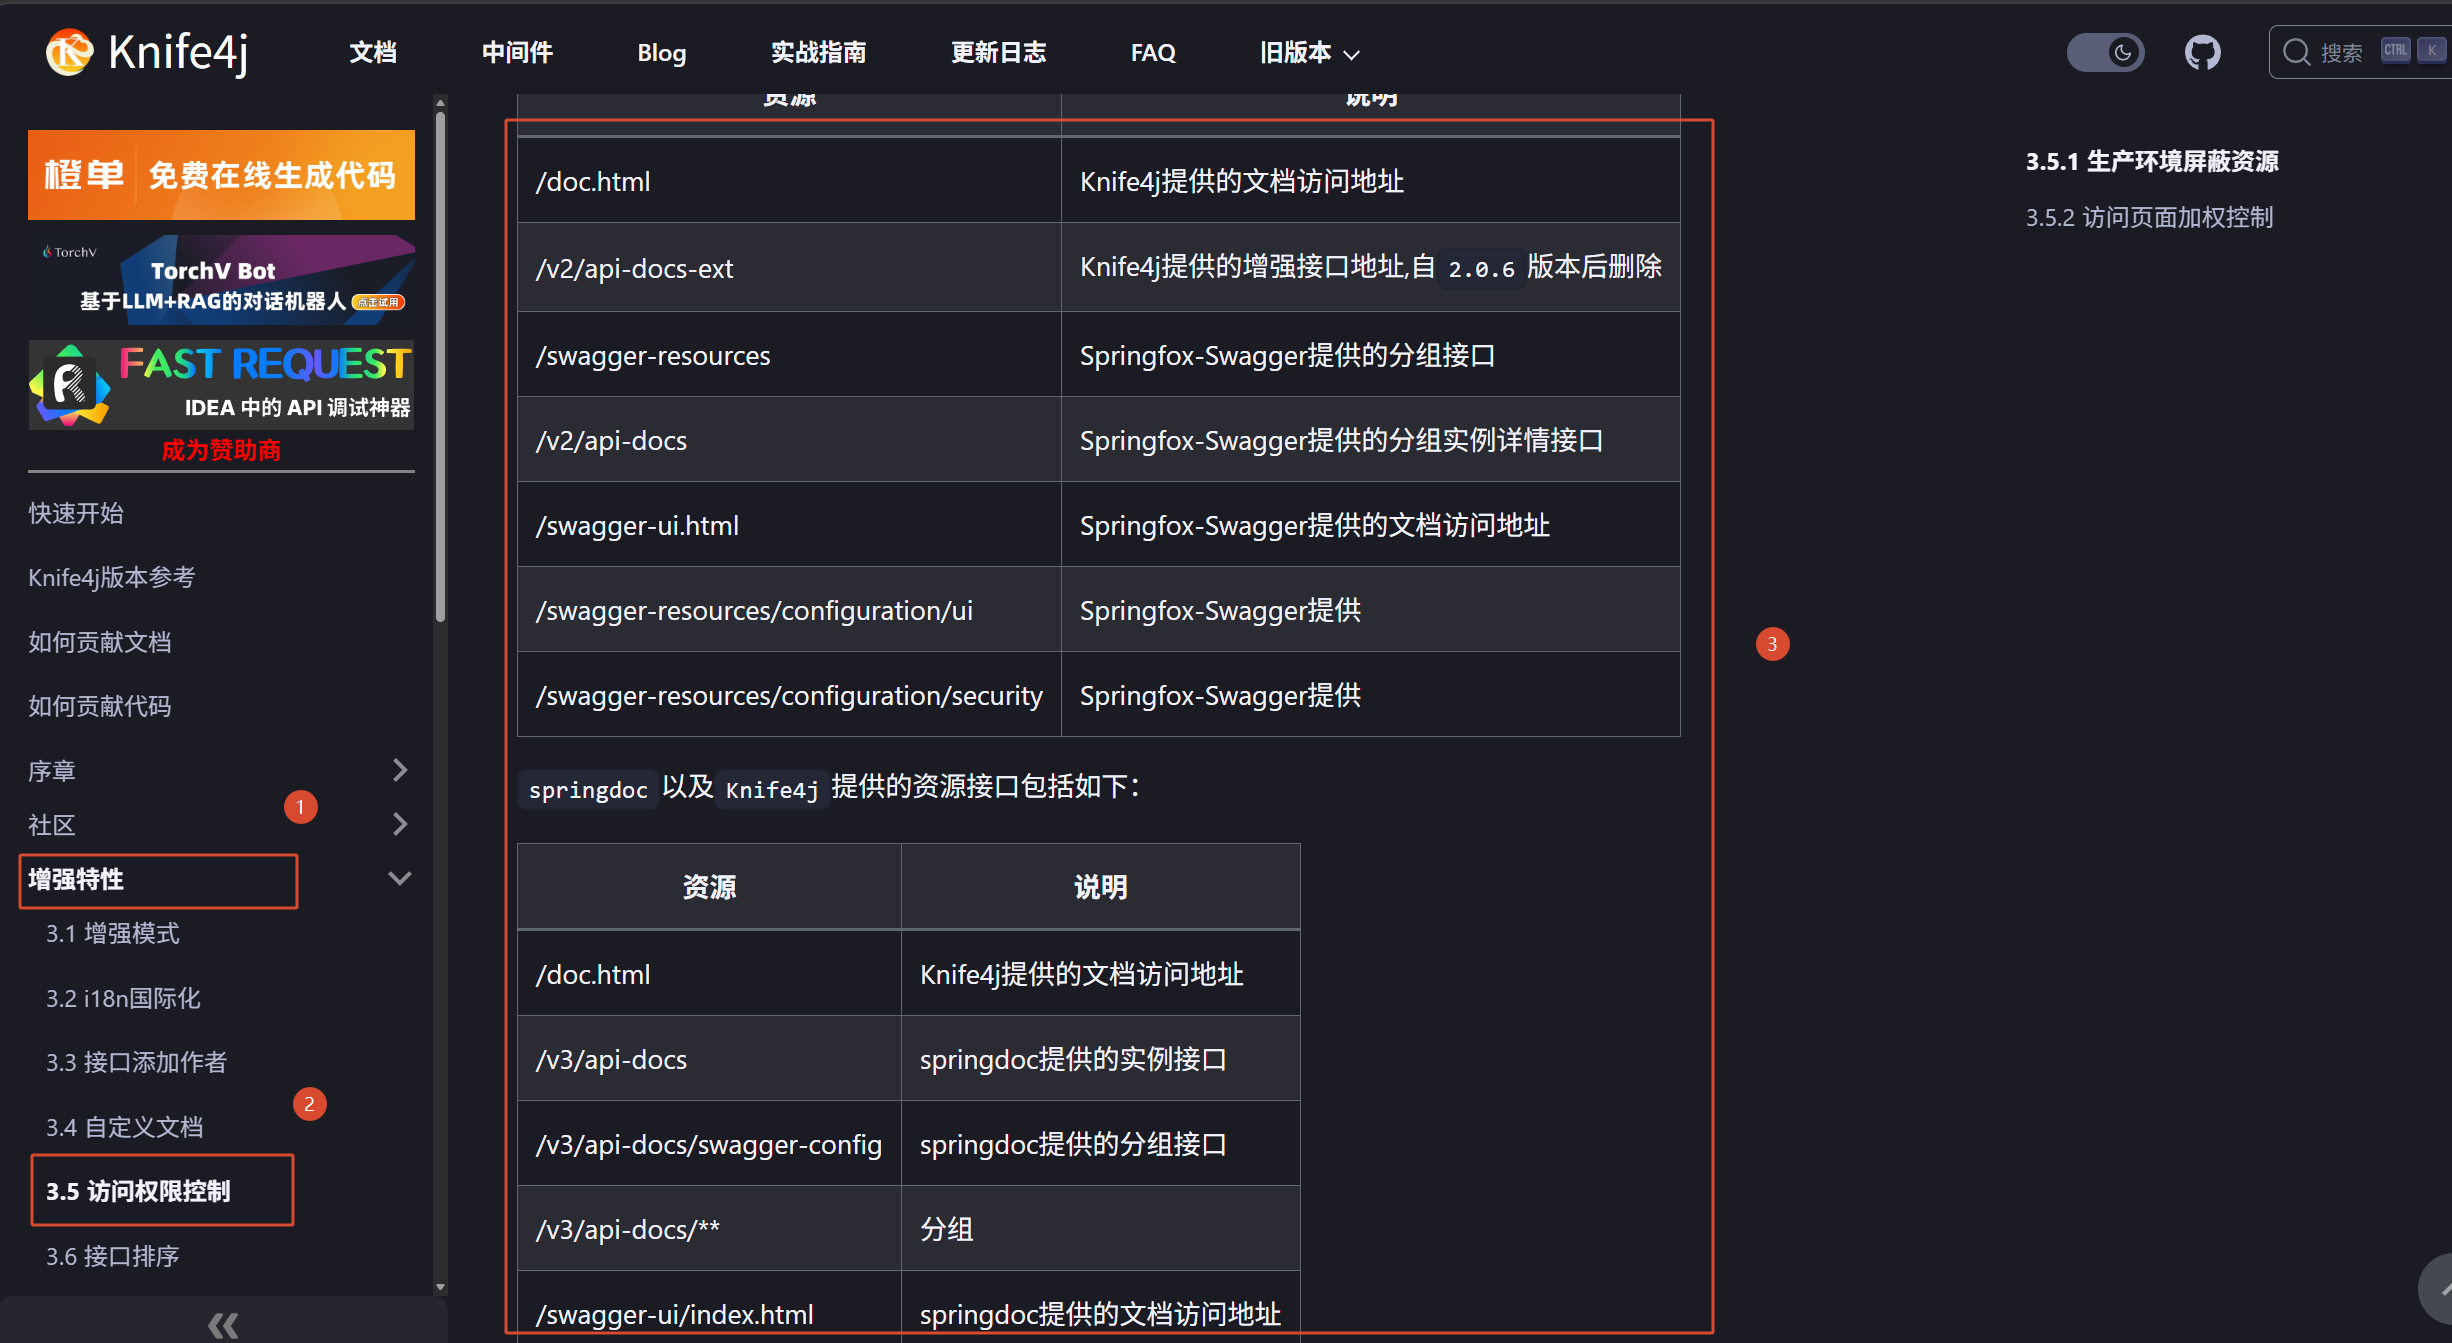Open the 中间件 nav item
This screenshot has height=1343, width=2452.
pyautogui.click(x=517, y=53)
